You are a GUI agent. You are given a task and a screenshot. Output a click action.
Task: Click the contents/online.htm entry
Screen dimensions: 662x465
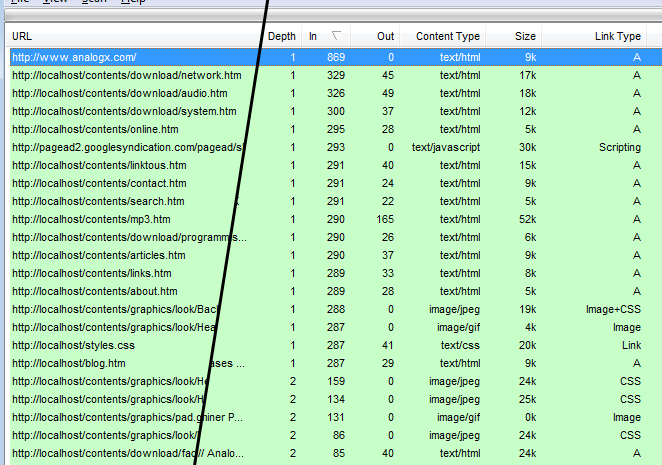point(95,130)
